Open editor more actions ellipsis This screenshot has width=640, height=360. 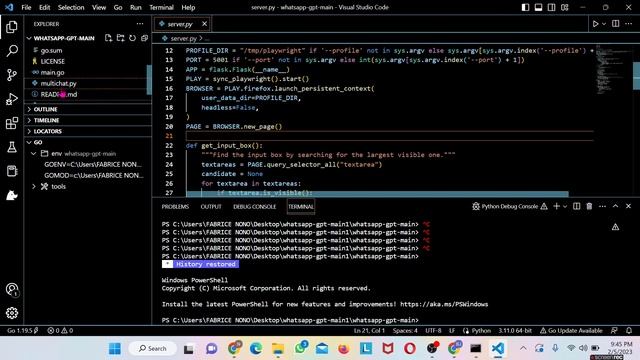(629, 24)
